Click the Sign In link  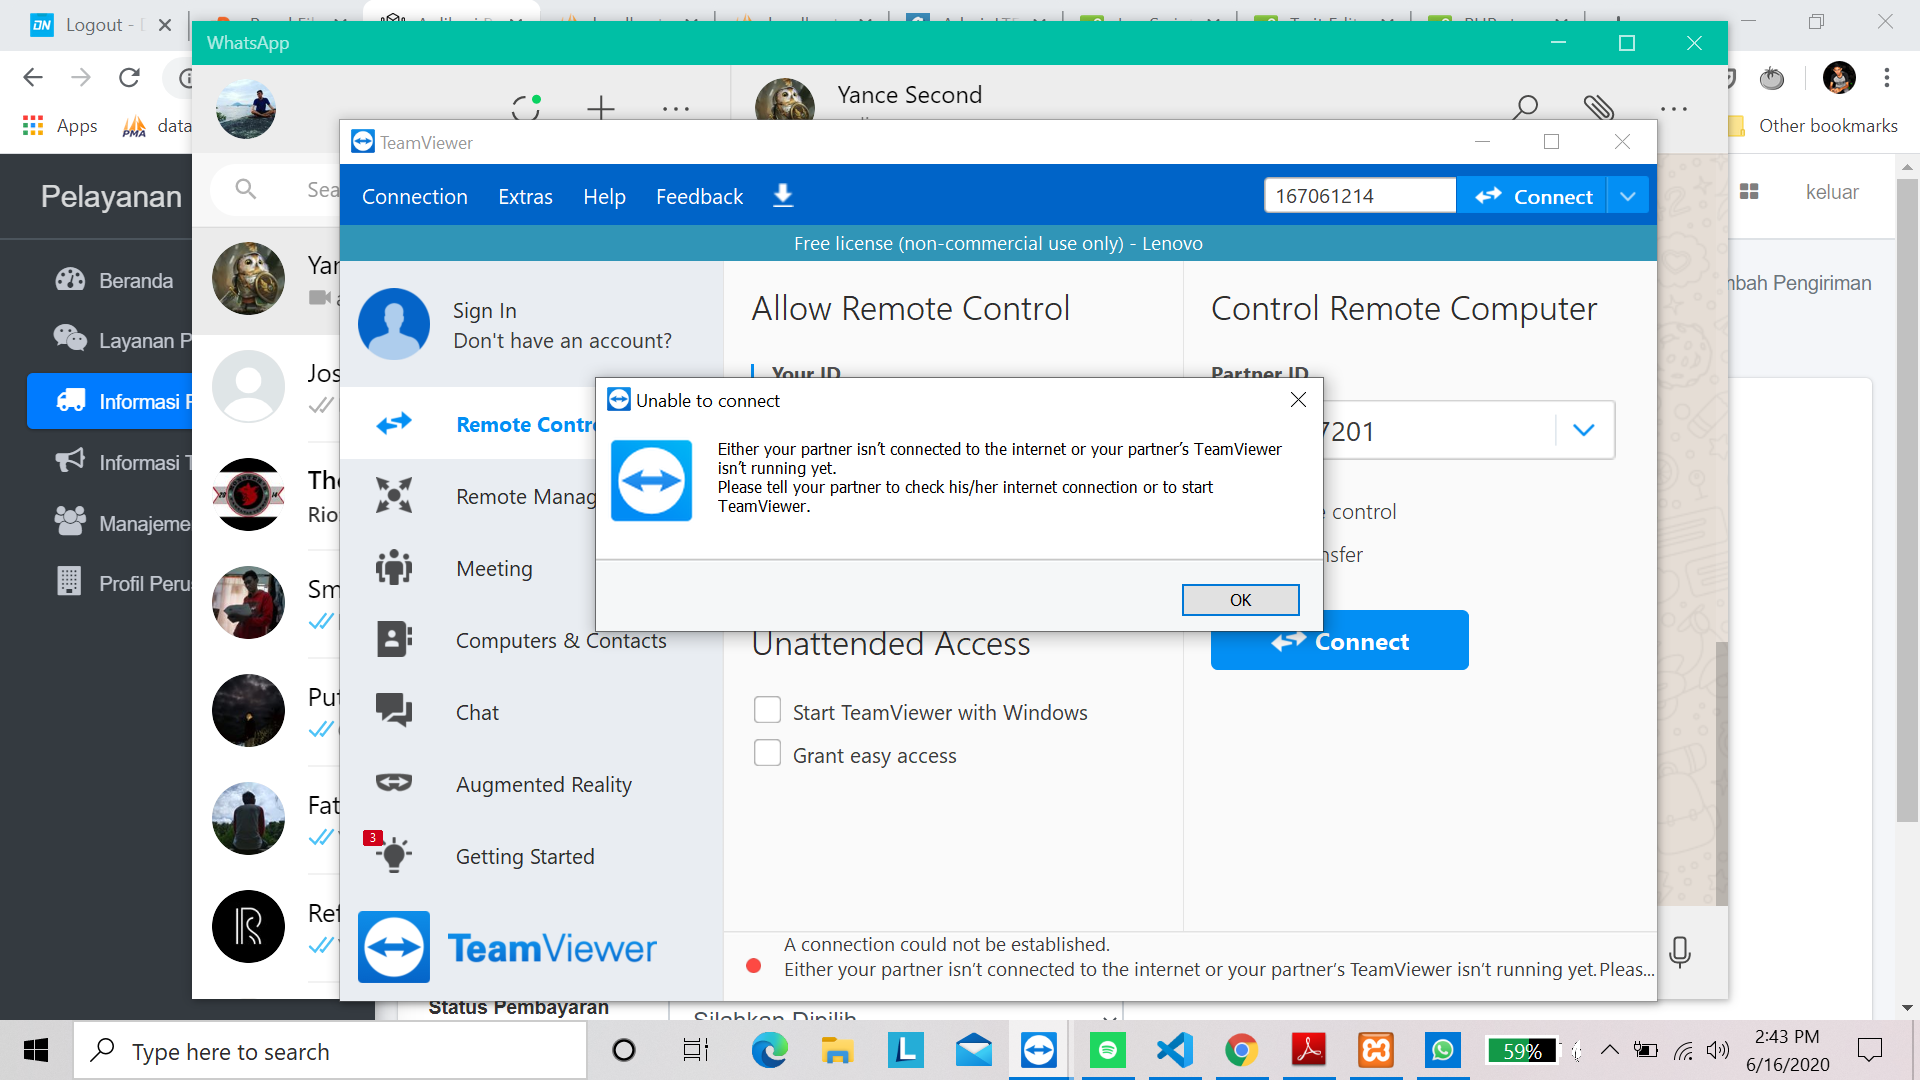(x=484, y=310)
